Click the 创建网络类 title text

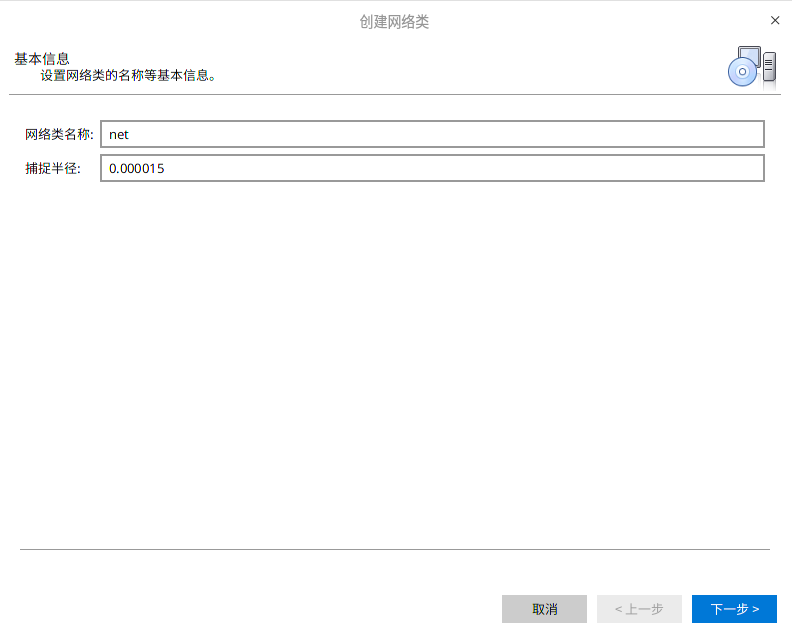(394, 22)
